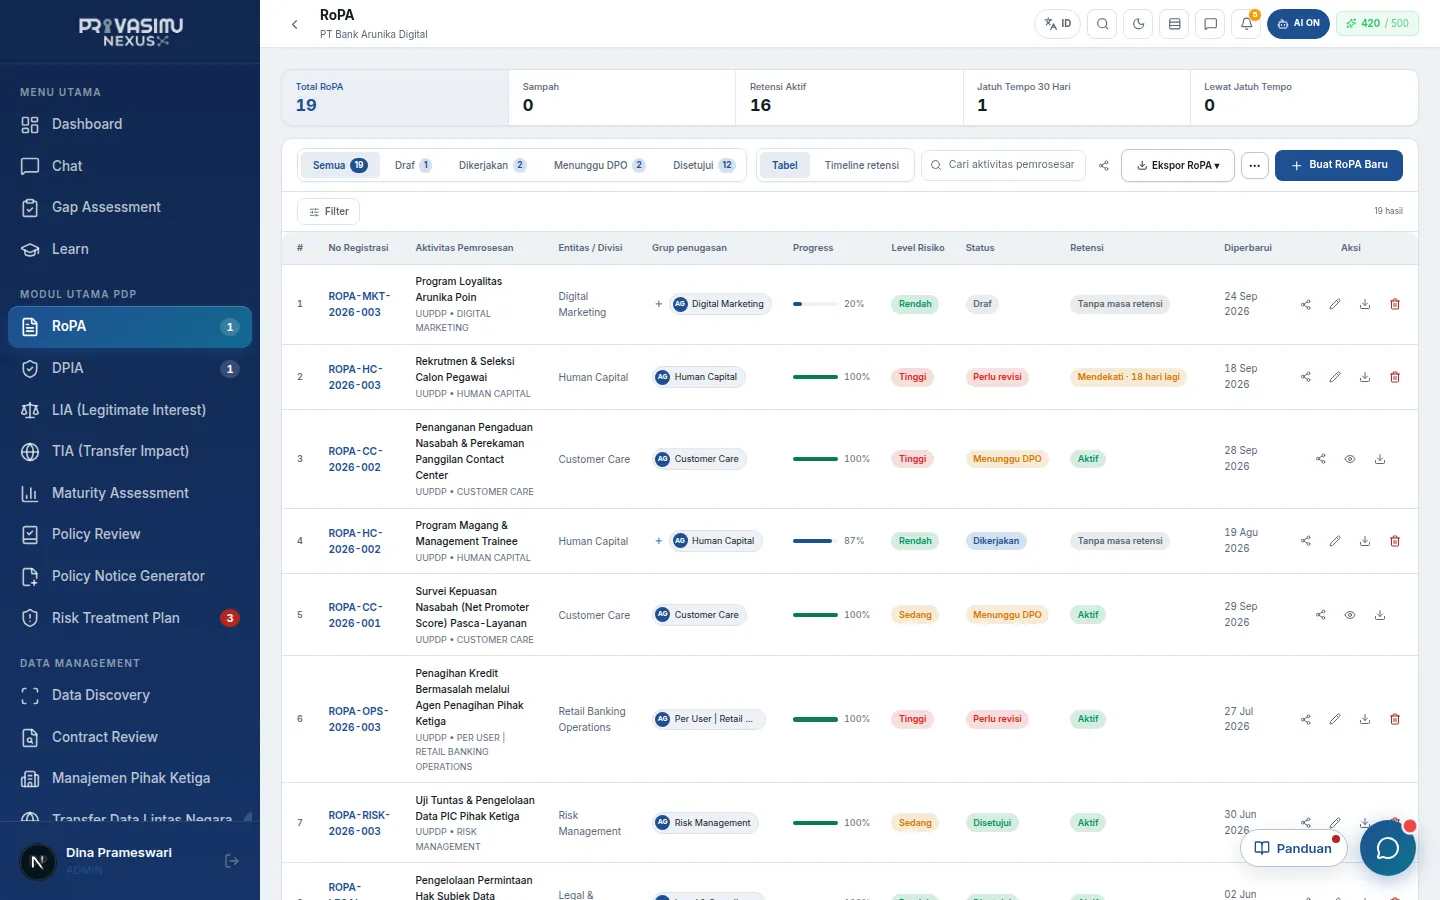The height and width of the screenshot is (900, 1440).
Task: Add a group to the Digital Marketing assignment
Action: pos(658,304)
